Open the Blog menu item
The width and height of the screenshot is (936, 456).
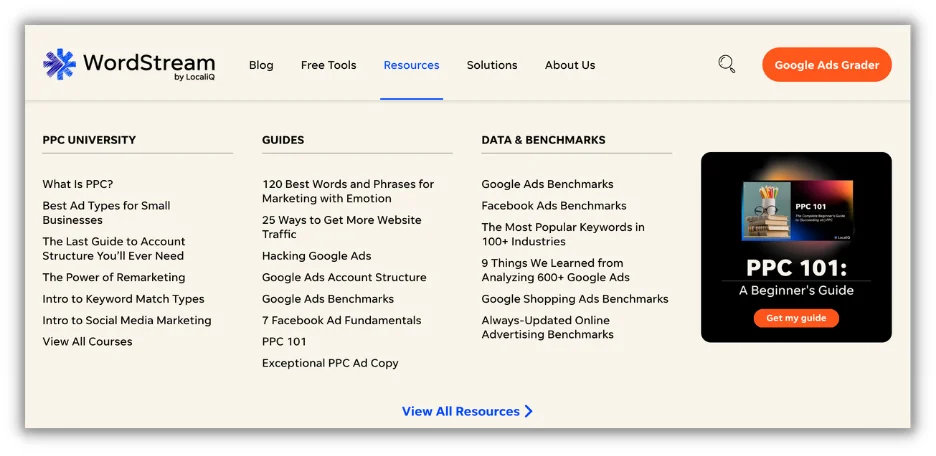(261, 65)
